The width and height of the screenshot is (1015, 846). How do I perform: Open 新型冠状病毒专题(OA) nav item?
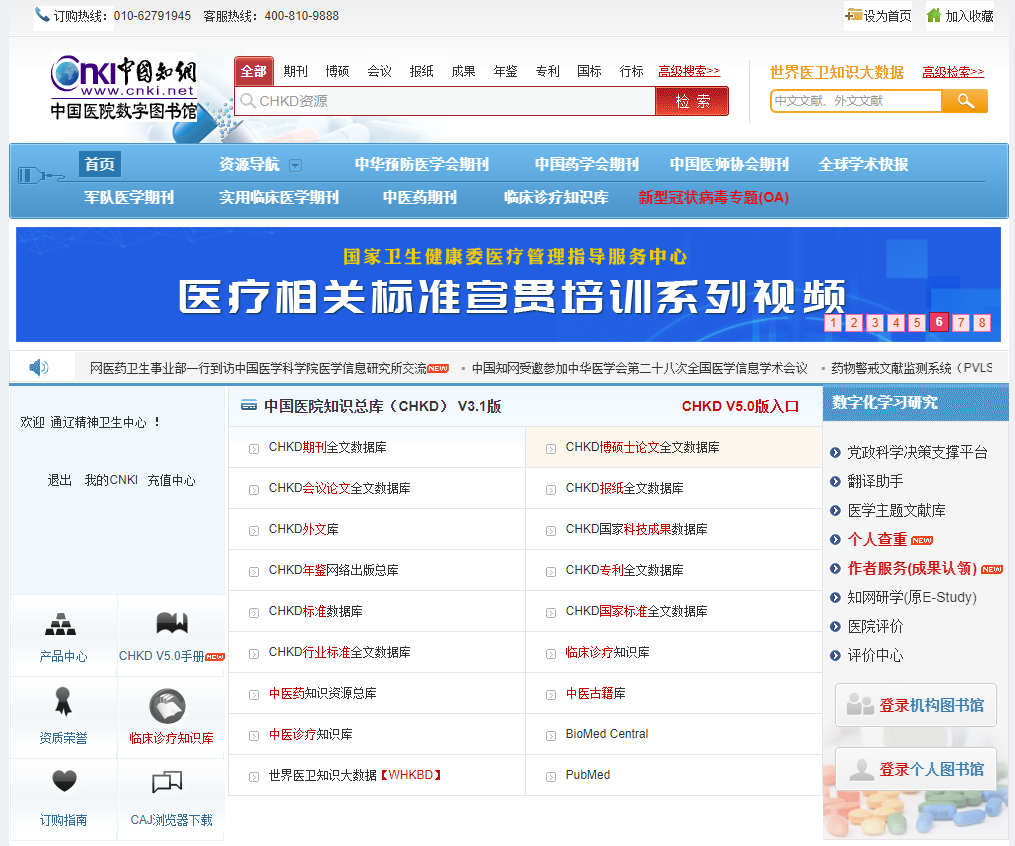(x=713, y=197)
